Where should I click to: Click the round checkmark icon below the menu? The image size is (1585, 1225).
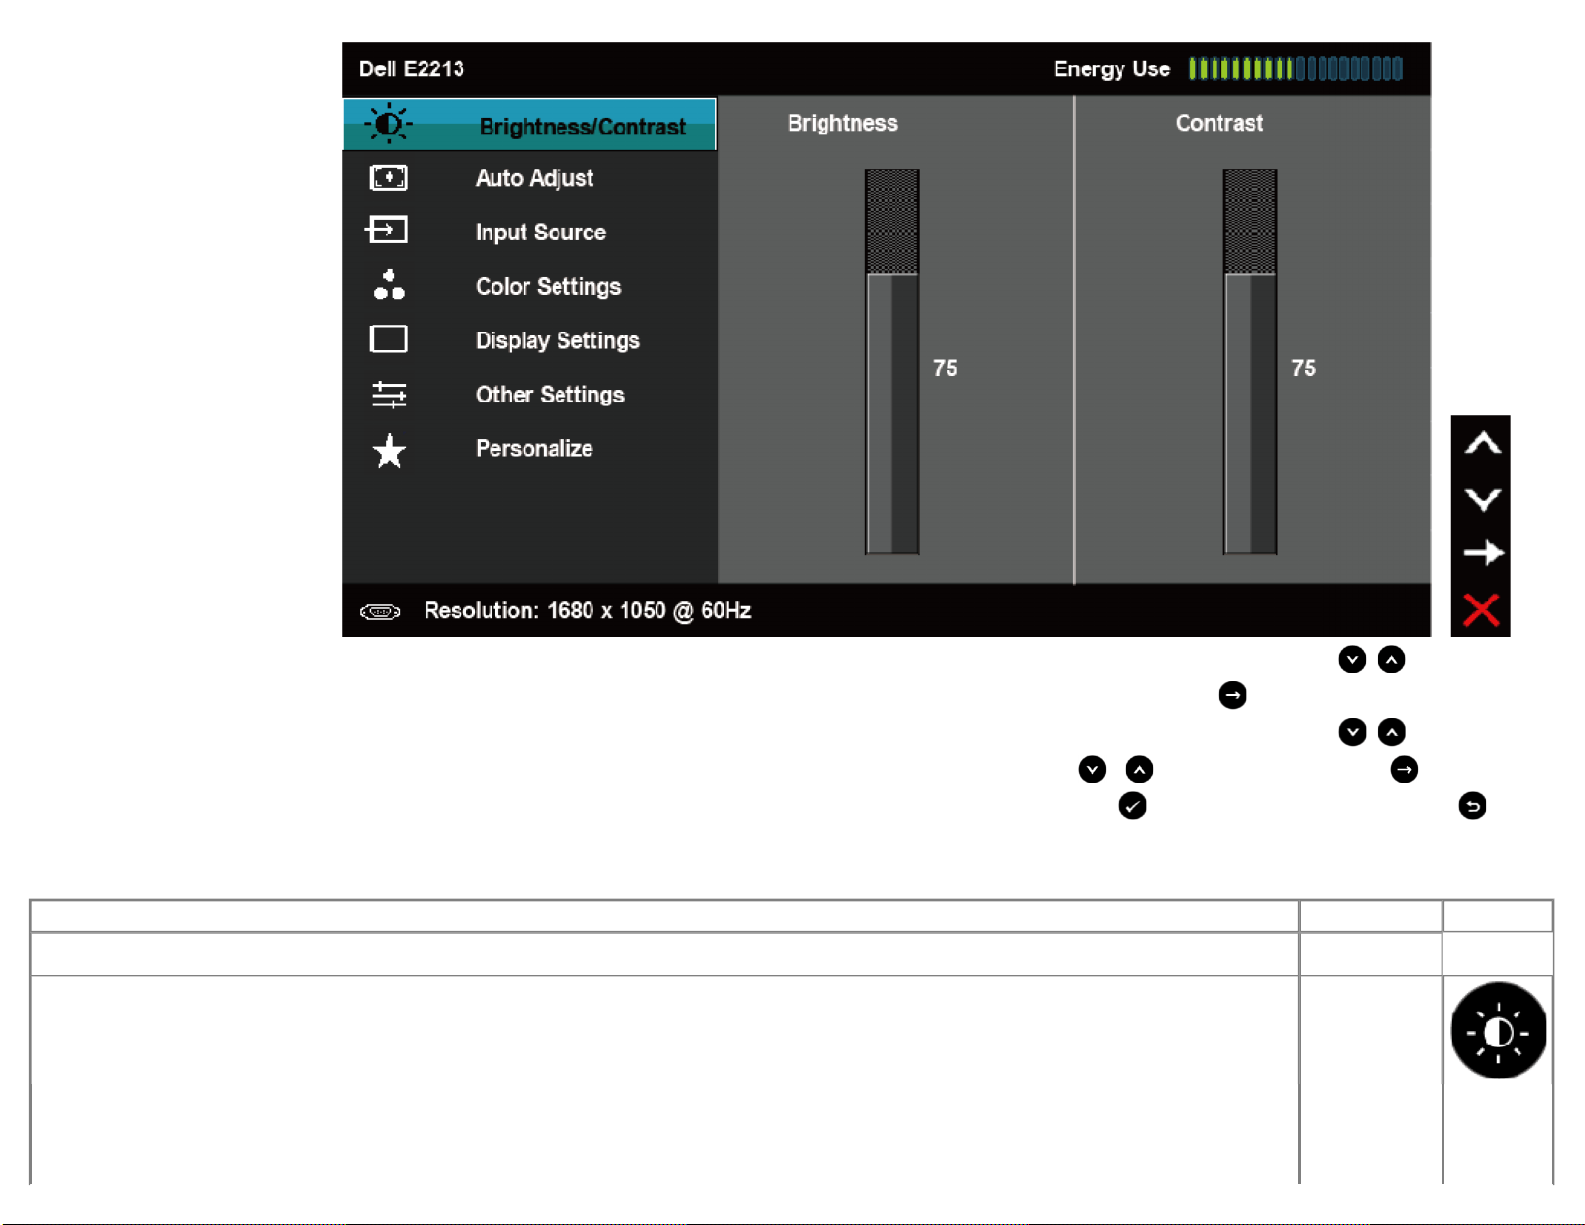1132,806
